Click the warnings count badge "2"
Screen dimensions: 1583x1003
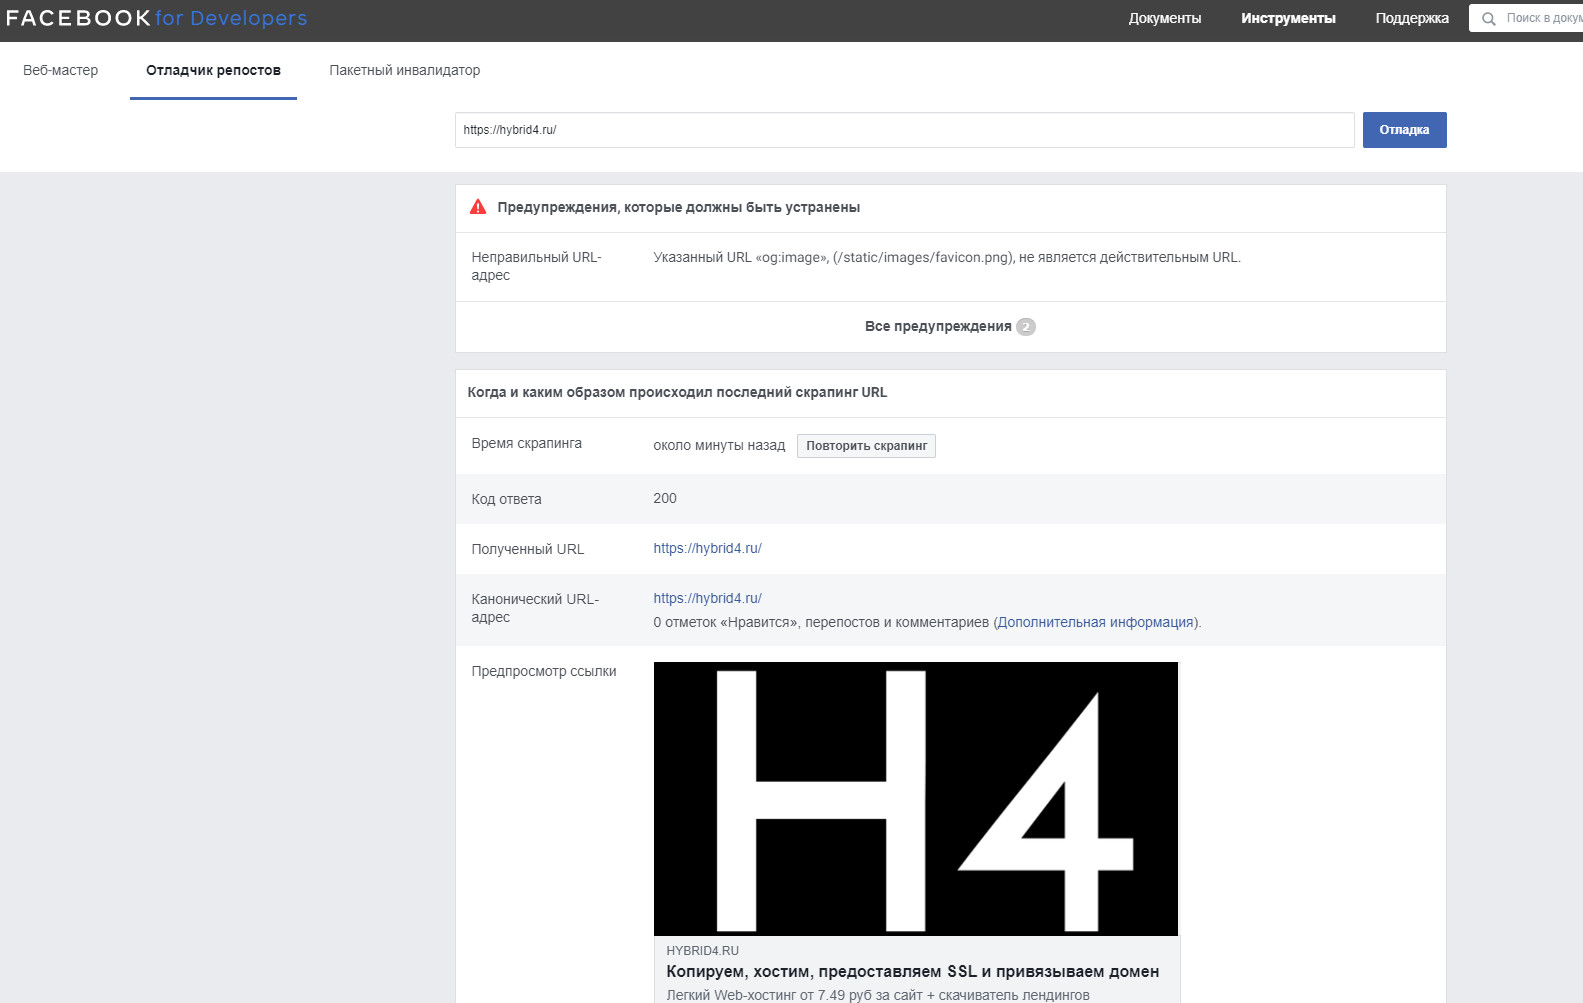(x=1026, y=327)
